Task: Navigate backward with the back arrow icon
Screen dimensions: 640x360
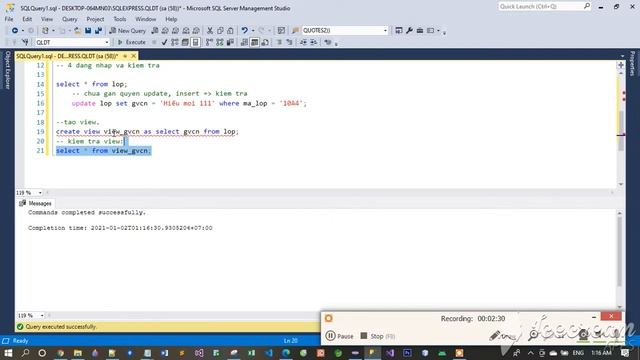Action: pos(15,31)
